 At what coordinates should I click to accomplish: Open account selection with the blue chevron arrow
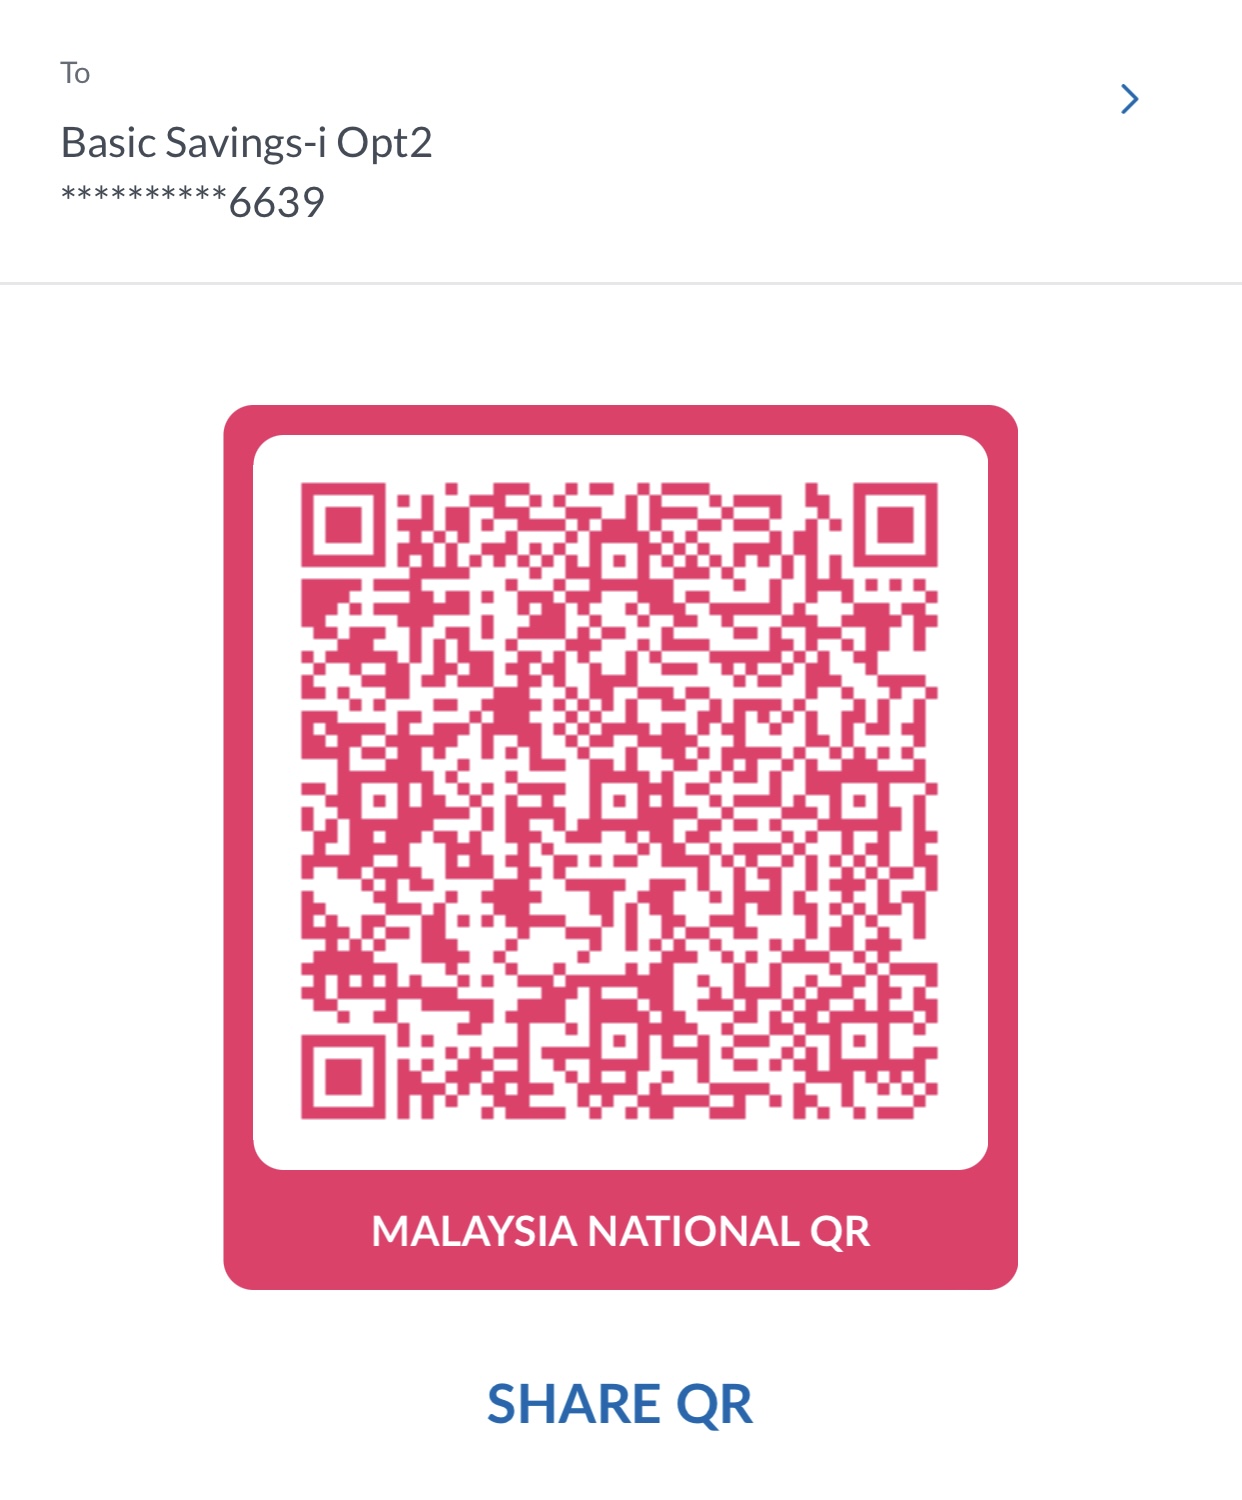pyautogui.click(x=1130, y=99)
